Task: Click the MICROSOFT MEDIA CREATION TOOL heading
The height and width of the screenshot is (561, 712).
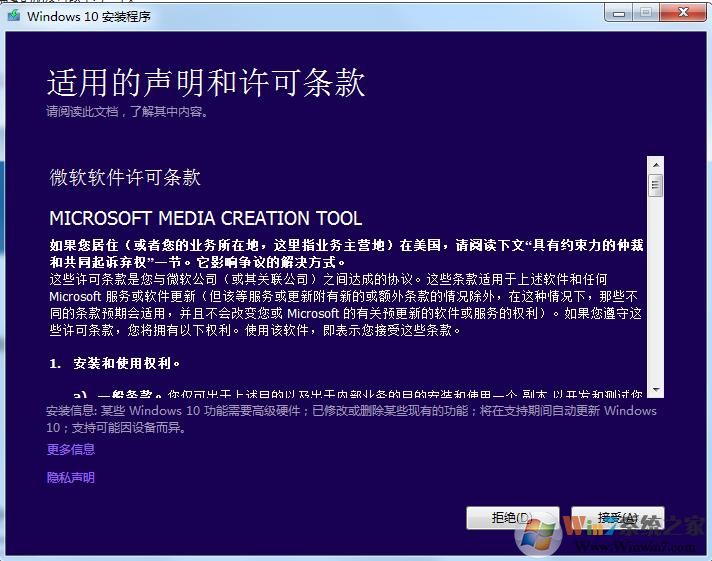Action: pyautogui.click(x=205, y=218)
